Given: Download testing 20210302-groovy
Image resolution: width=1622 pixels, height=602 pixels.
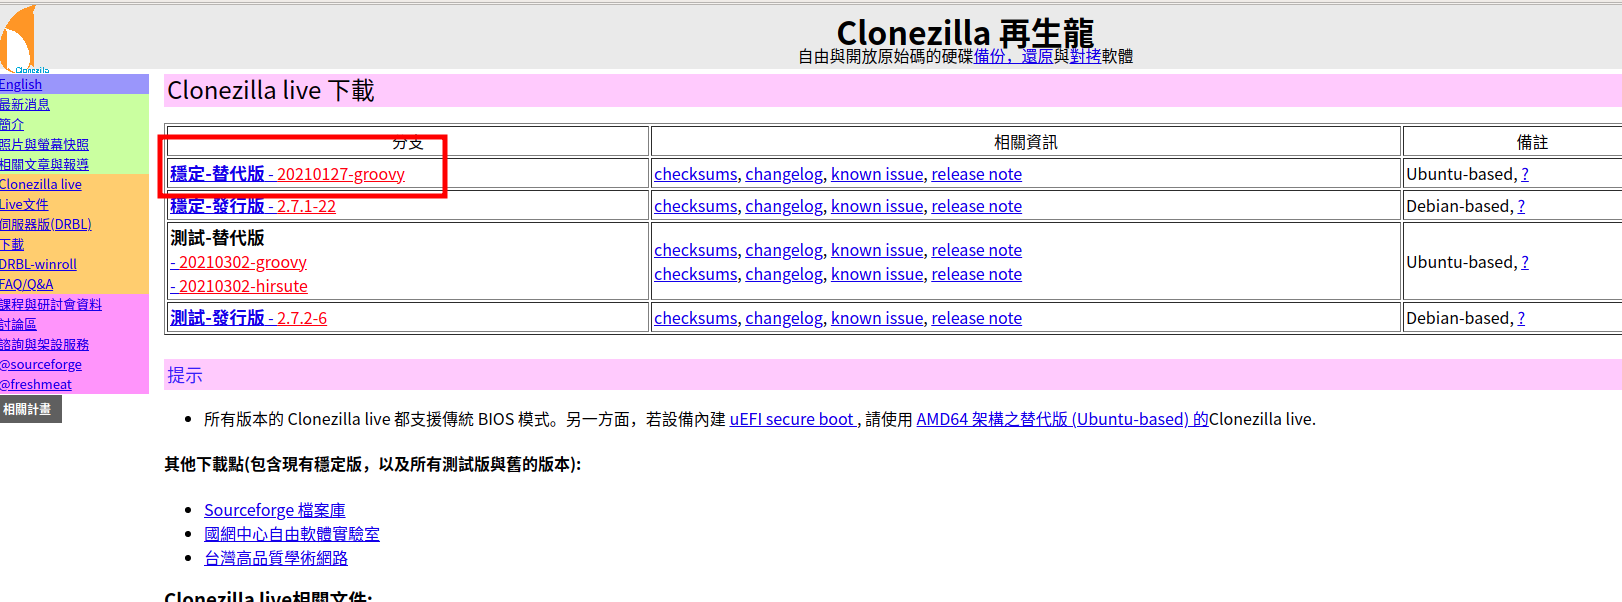Looking at the screenshot, I should (x=239, y=262).
